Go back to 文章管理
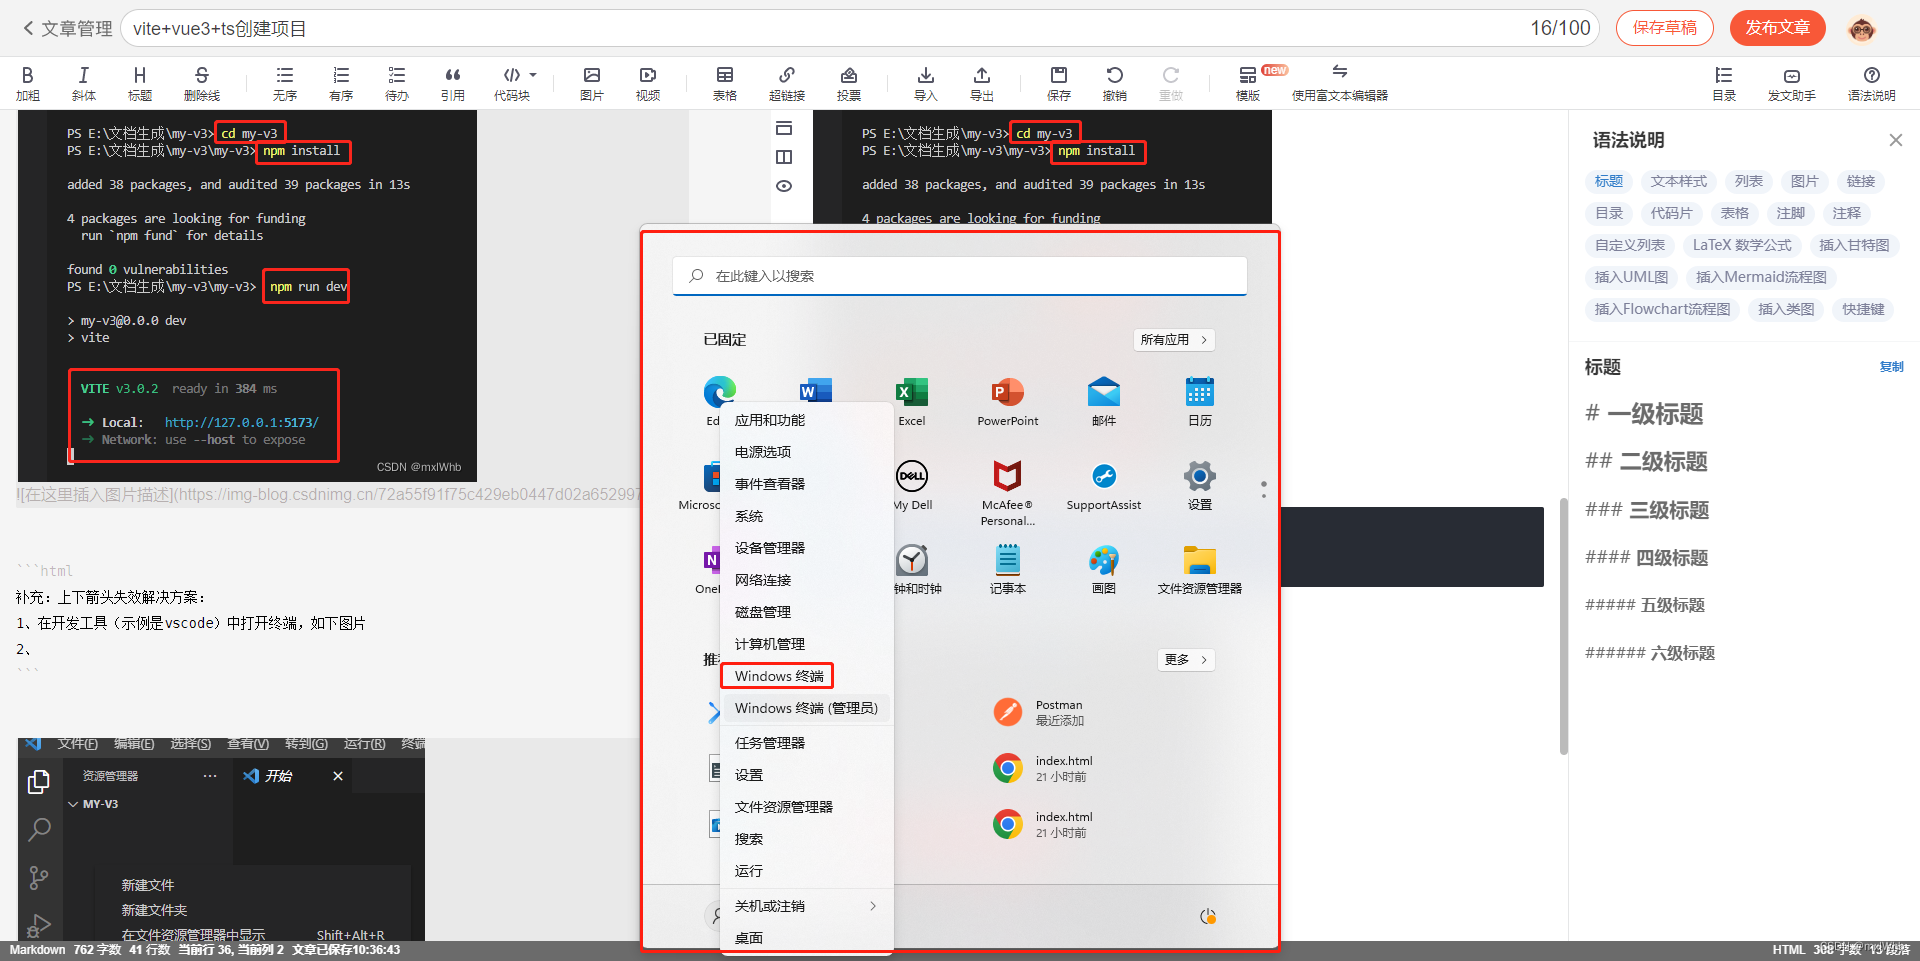This screenshot has width=1920, height=961. [67, 28]
